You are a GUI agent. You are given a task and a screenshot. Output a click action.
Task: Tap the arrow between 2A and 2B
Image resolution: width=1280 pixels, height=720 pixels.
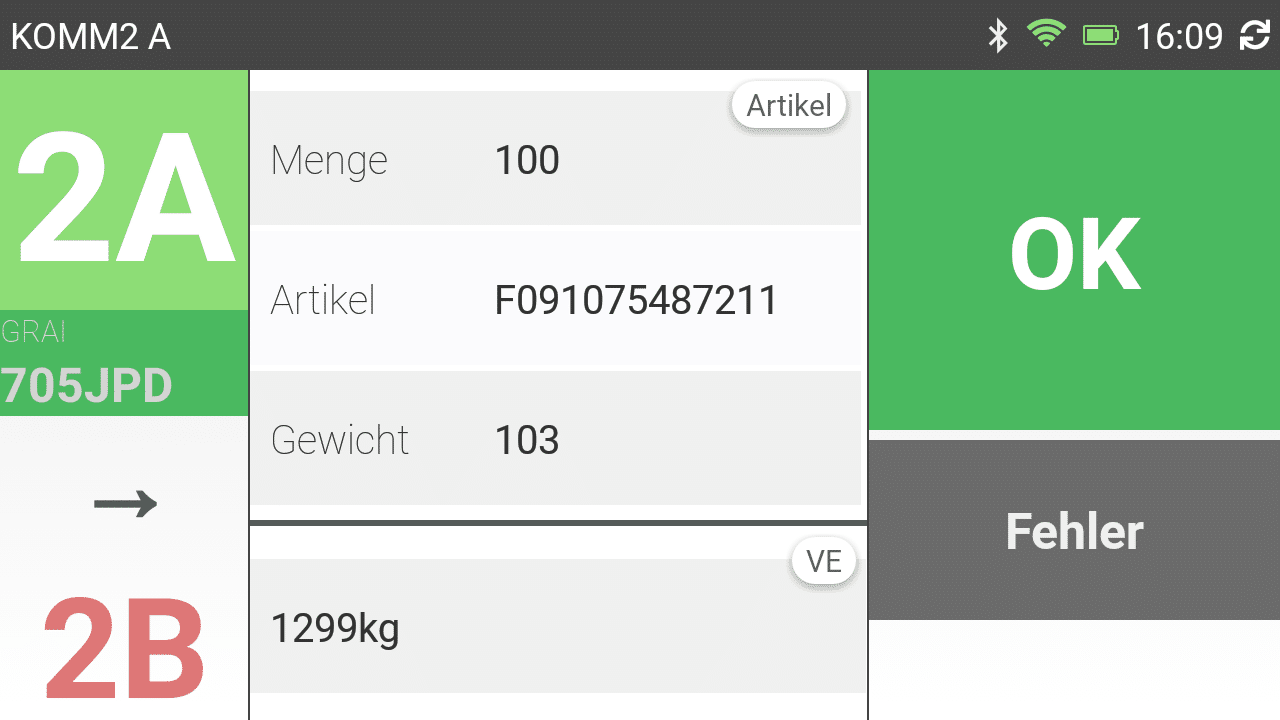pyautogui.click(x=126, y=503)
